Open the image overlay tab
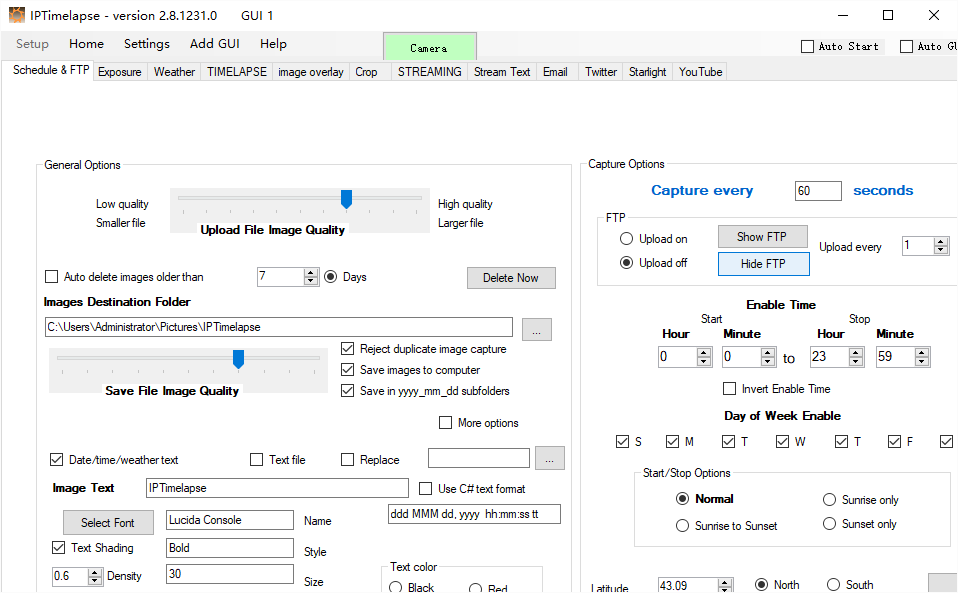 [311, 72]
